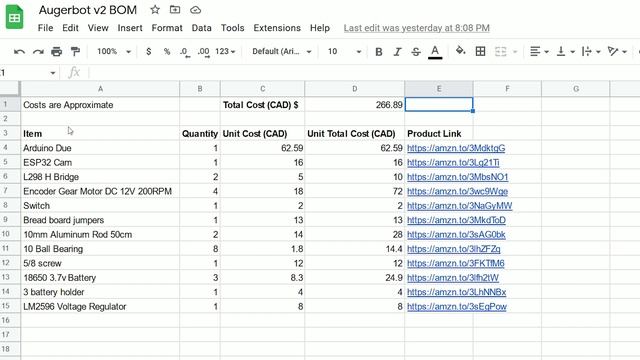Open the Bread board jumpers product link
The width and height of the screenshot is (640, 360).
(456, 220)
